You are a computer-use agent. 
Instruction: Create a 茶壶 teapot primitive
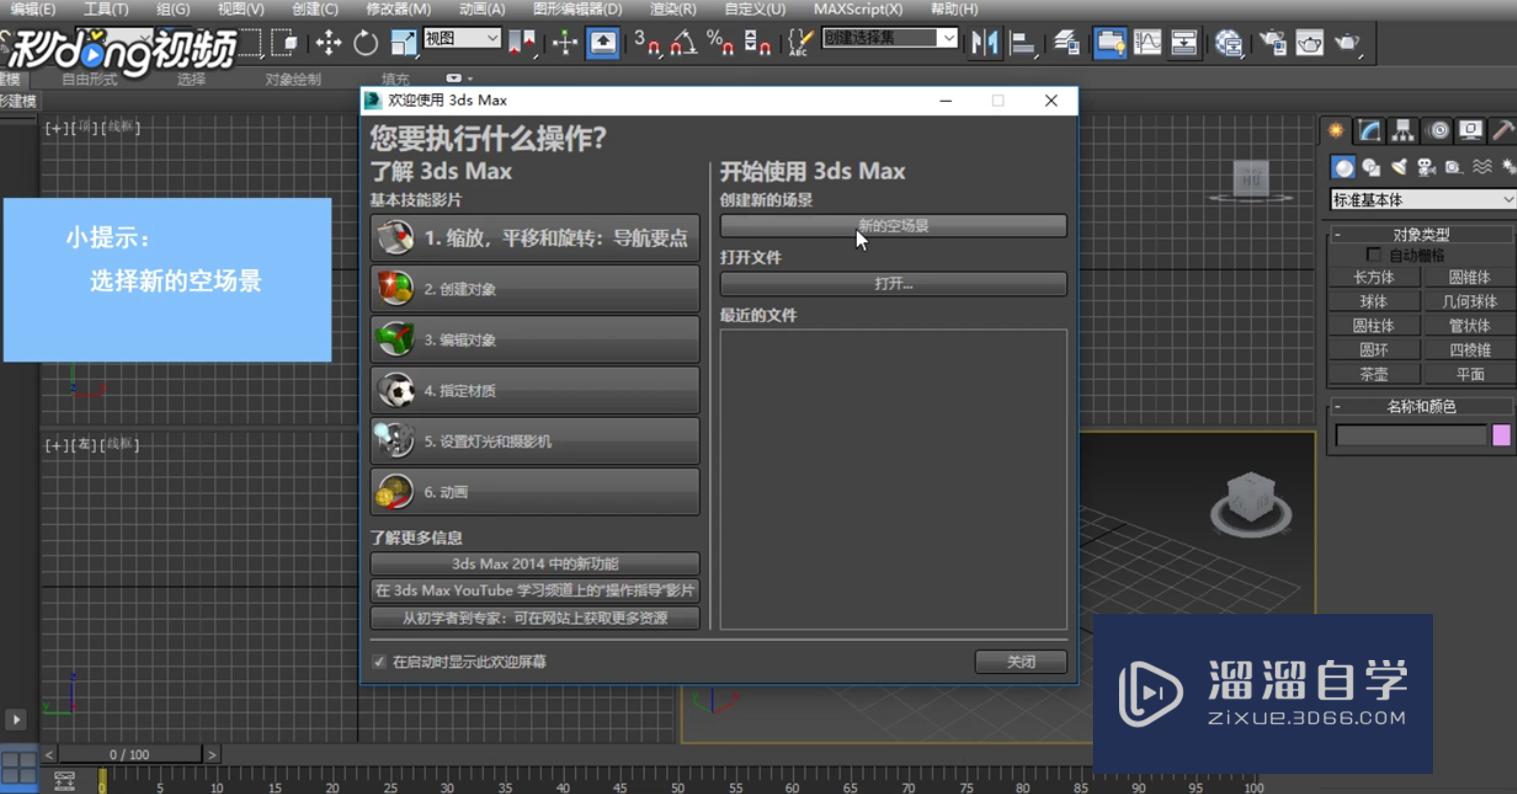point(1373,374)
